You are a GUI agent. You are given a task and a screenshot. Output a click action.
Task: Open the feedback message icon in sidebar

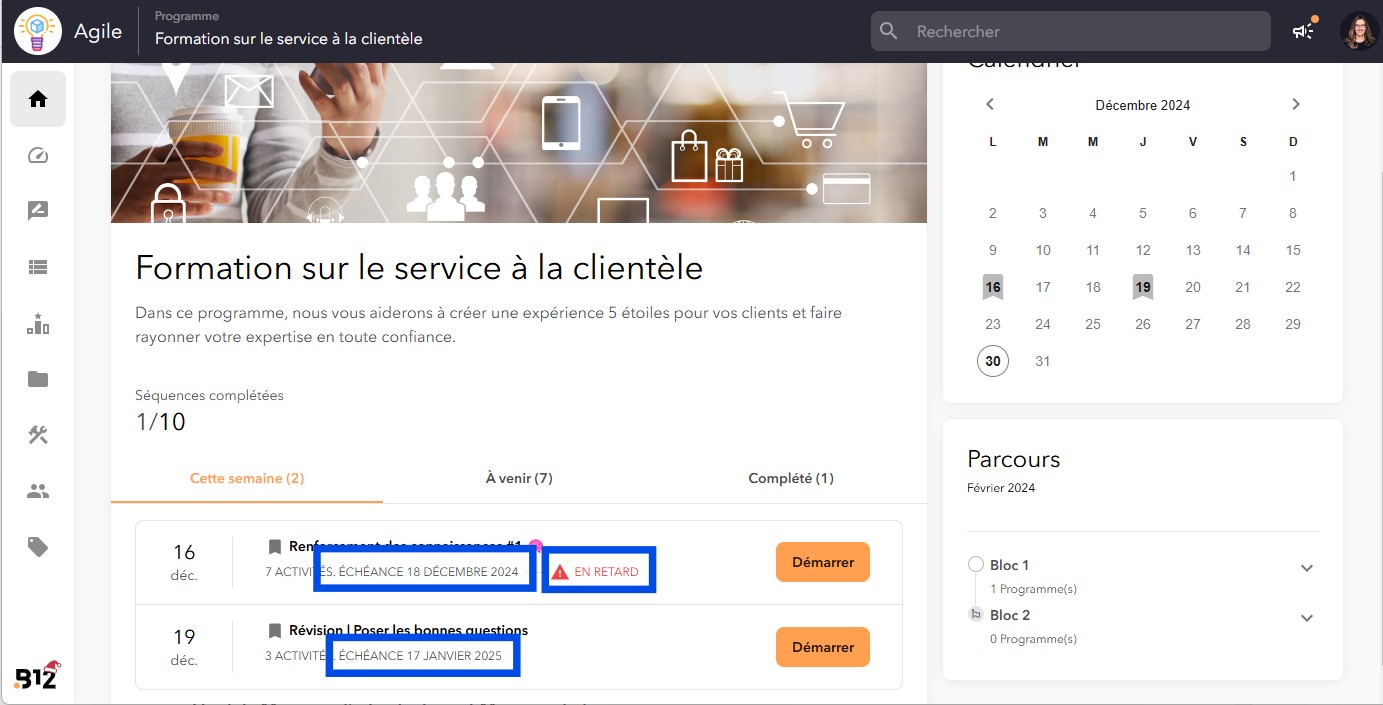(38, 211)
